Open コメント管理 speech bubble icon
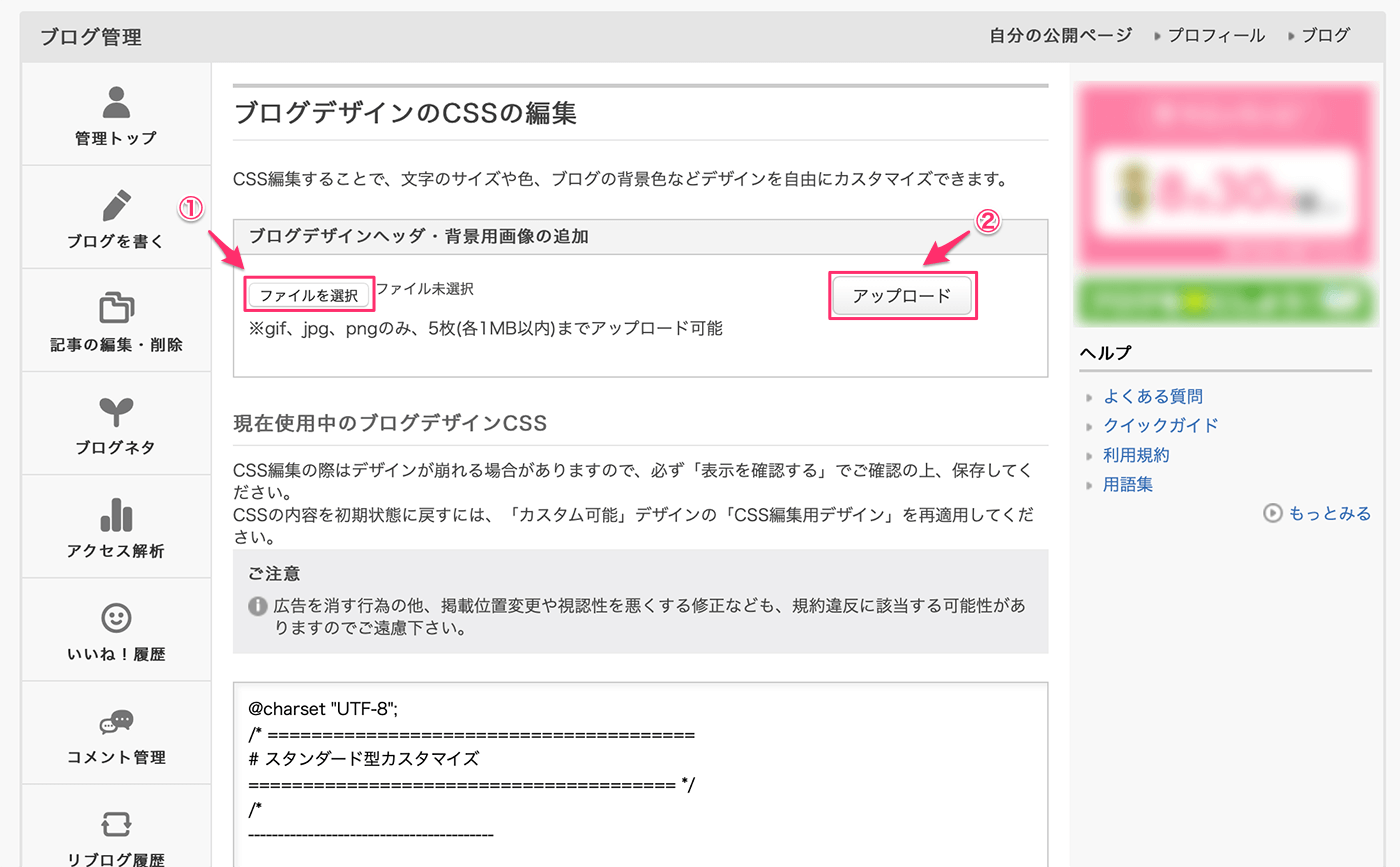The image size is (1400, 867). click(116, 721)
